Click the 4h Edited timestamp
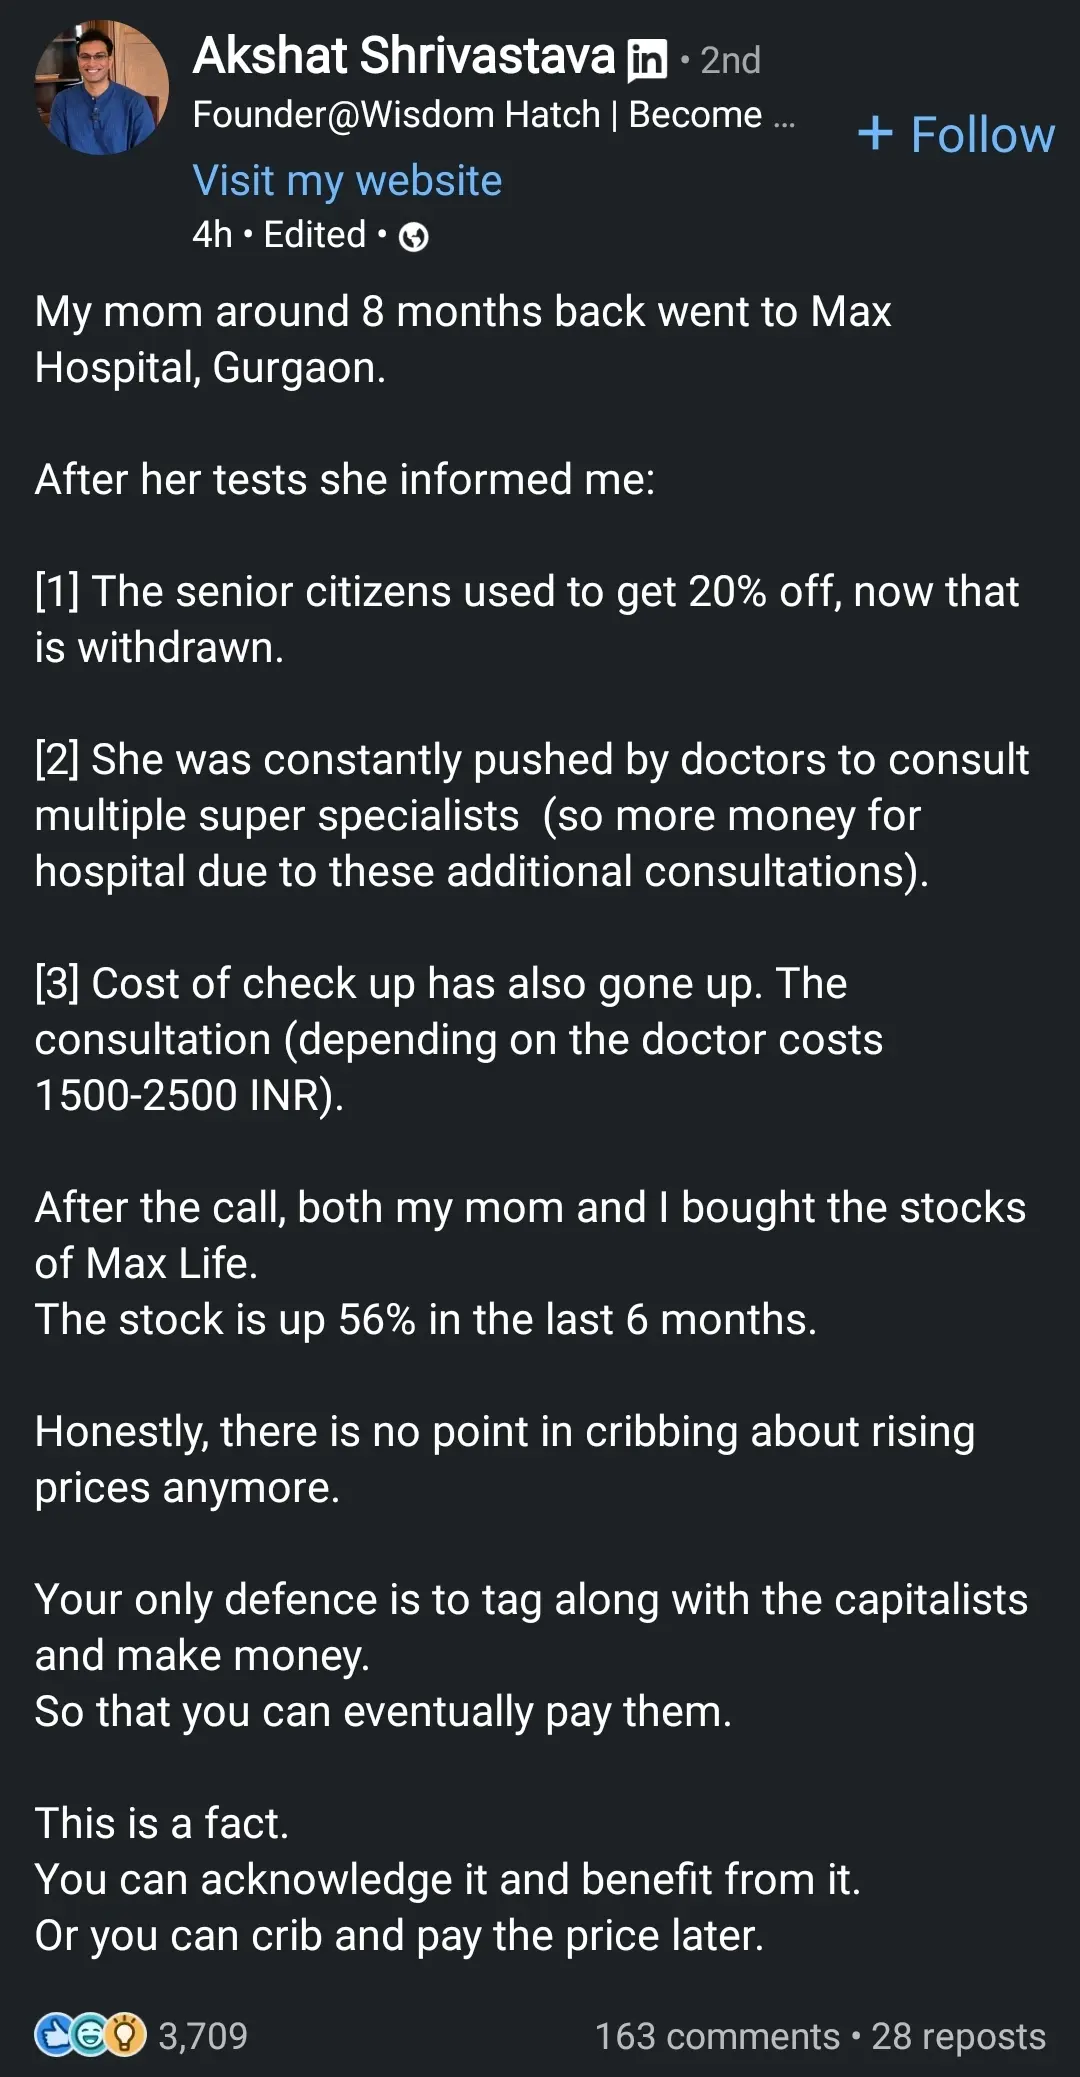Image resolution: width=1080 pixels, height=2077 pixels. pos(279,235)
